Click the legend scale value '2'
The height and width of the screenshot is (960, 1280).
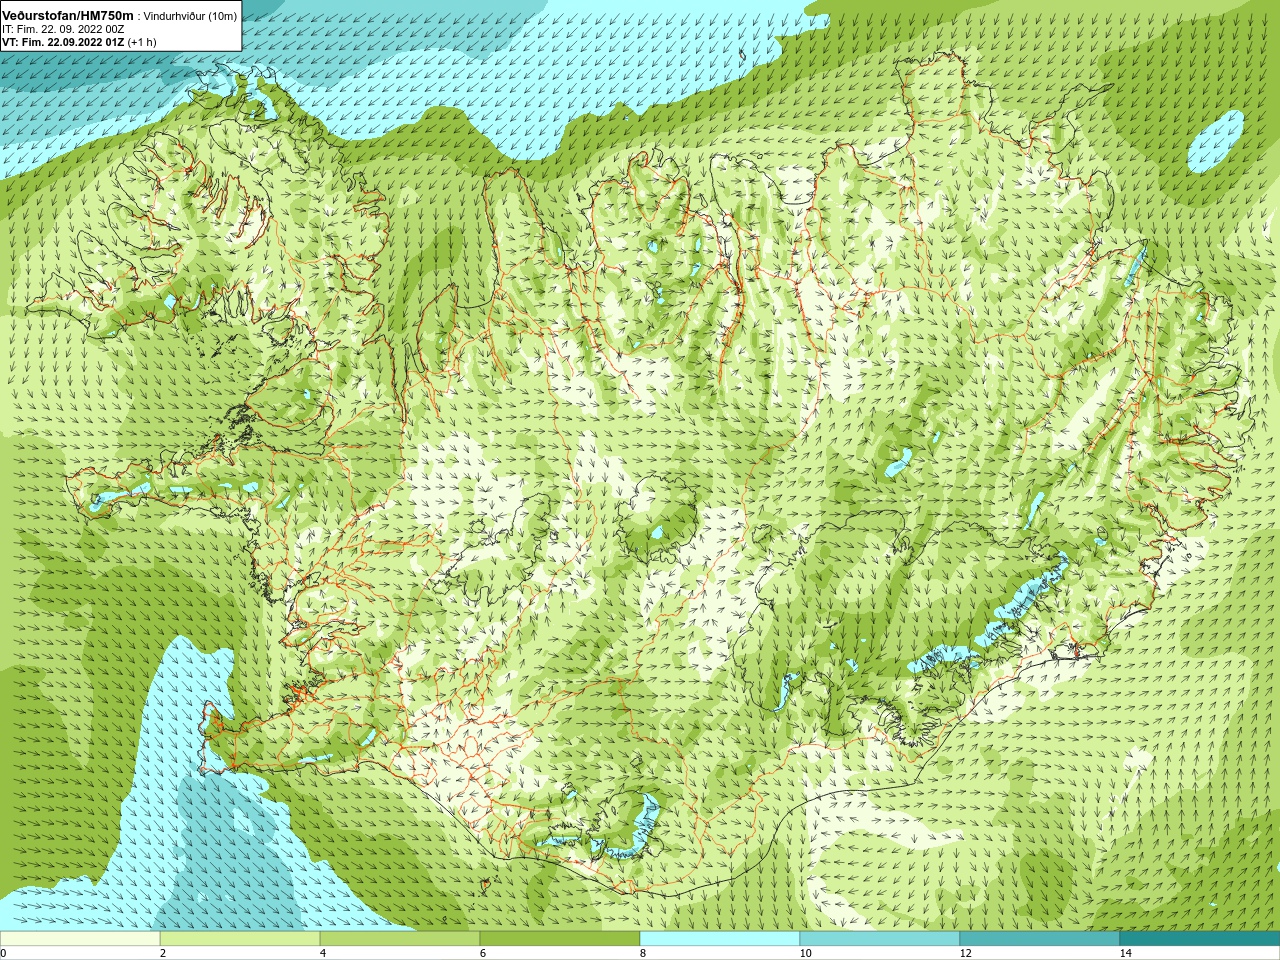pyautogui.click(x=163, y=953)
